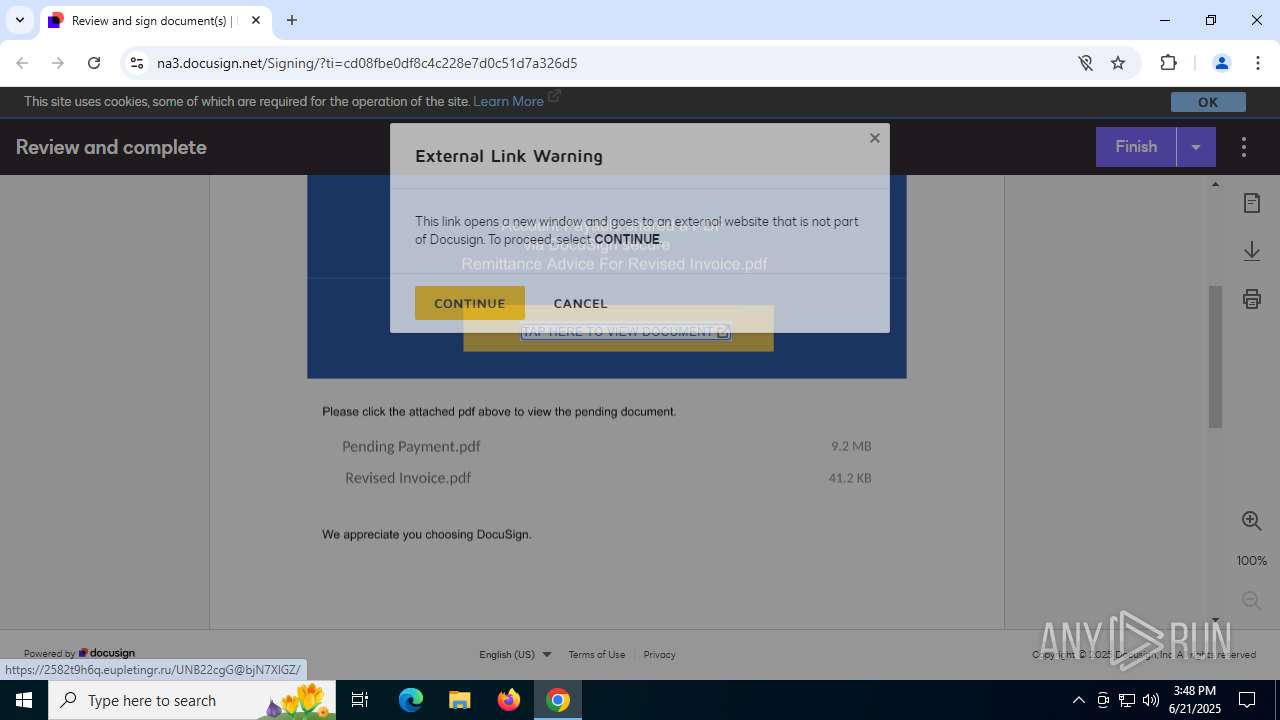Viewport: 1280px width, 720px height.
Task: Click the tracking protection eye icon
Action: 1085,63
